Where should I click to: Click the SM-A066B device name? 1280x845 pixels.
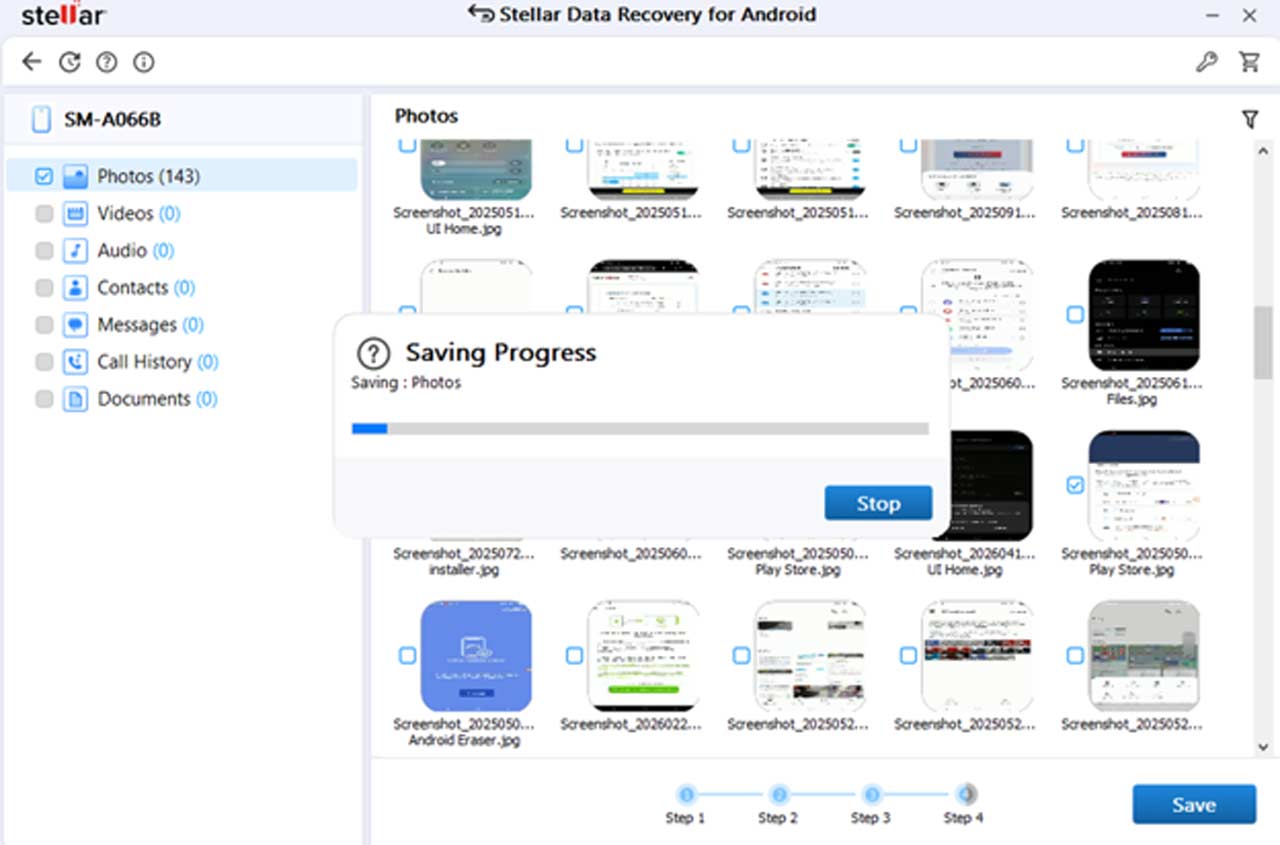113,120
